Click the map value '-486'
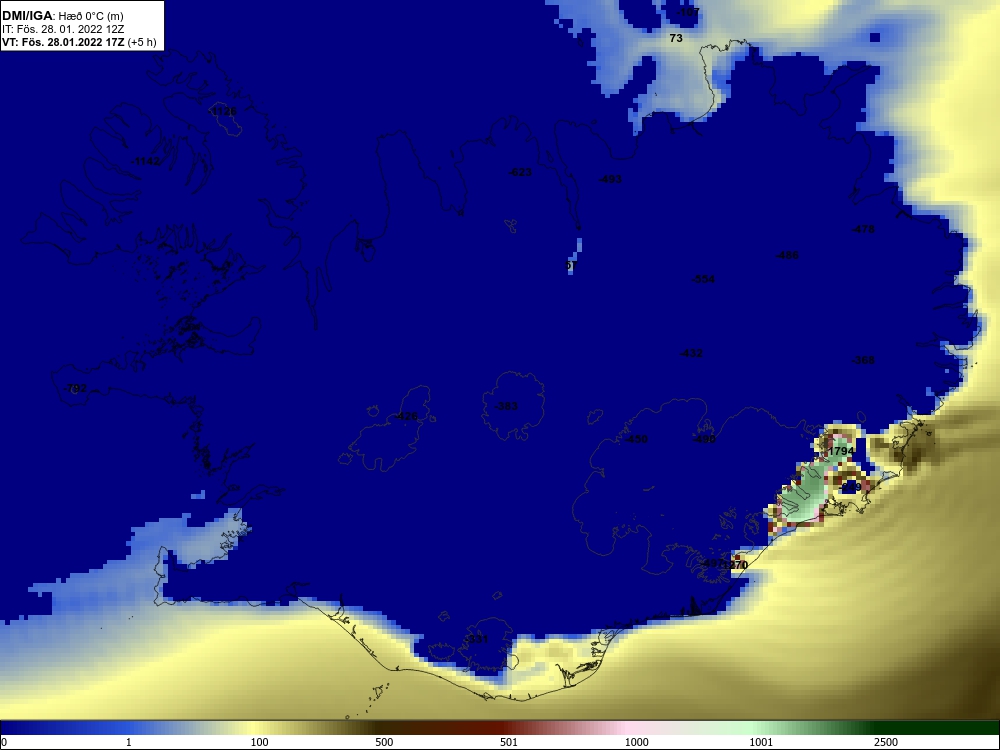Screen dimensions: 1000x750 point(787,255)
